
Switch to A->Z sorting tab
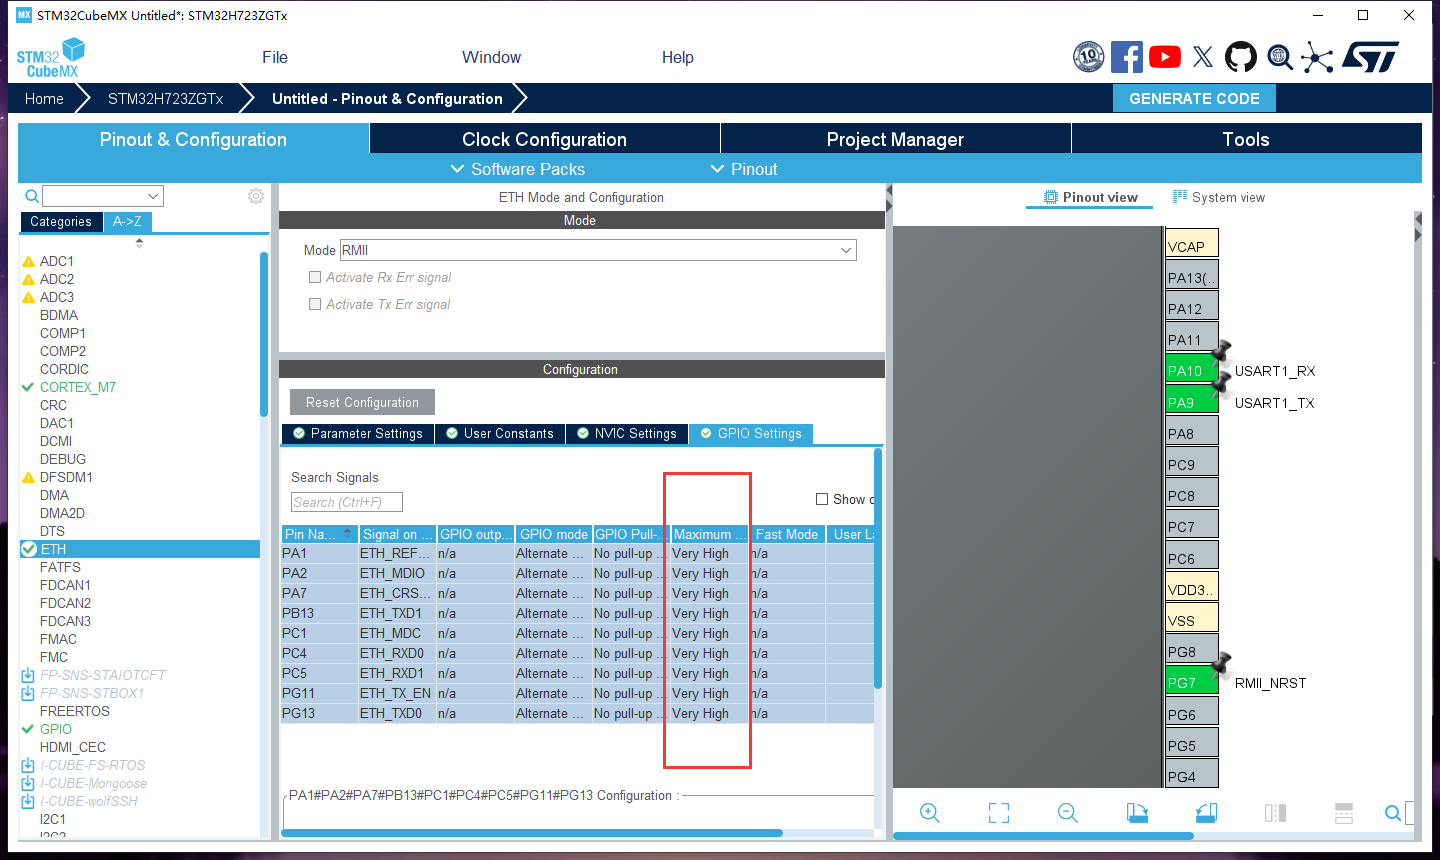pyautogui.click(x=127, y=222)
